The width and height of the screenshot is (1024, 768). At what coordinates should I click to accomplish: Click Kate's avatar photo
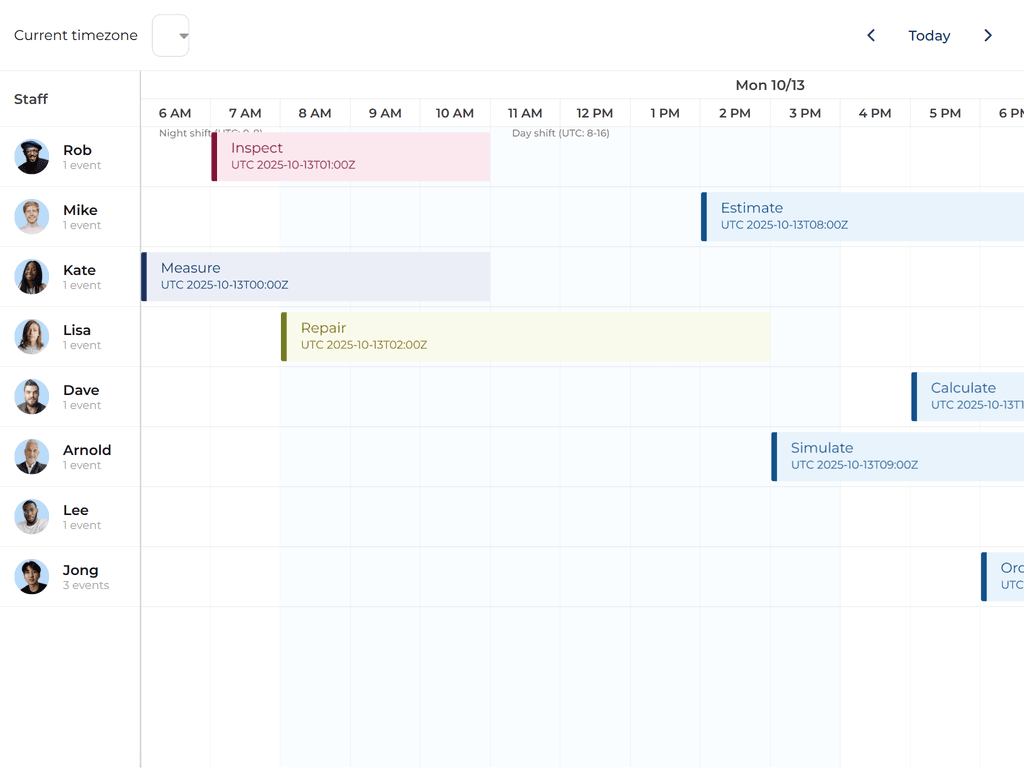(32, 277)
